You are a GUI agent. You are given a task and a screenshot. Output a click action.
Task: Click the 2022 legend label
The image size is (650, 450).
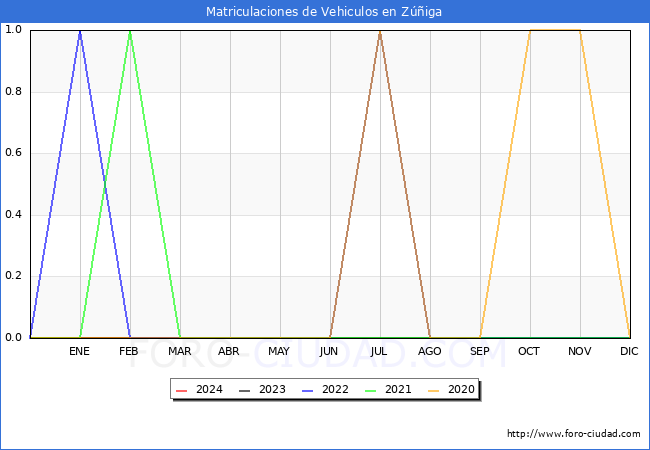(x=335, y=390)
